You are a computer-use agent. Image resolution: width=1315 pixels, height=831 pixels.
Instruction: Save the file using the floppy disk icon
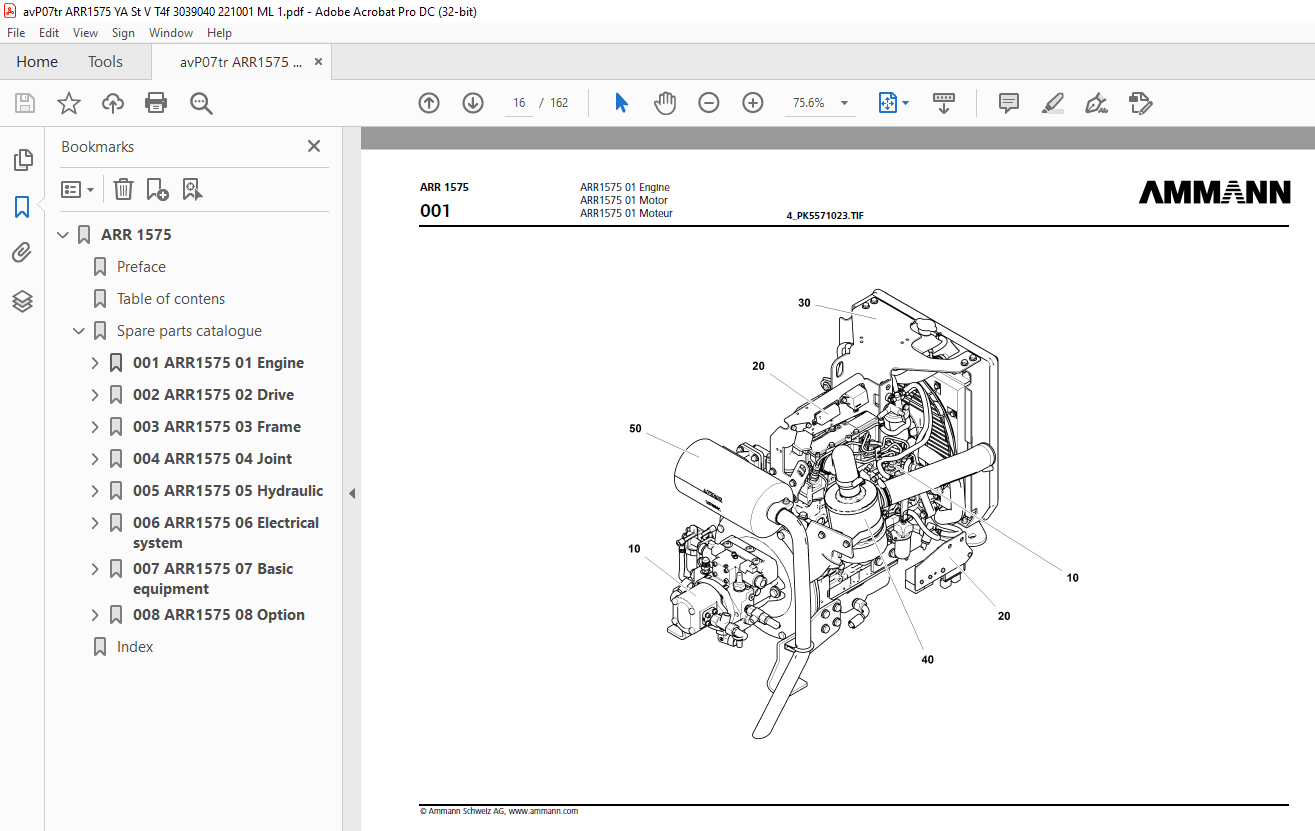25,103
